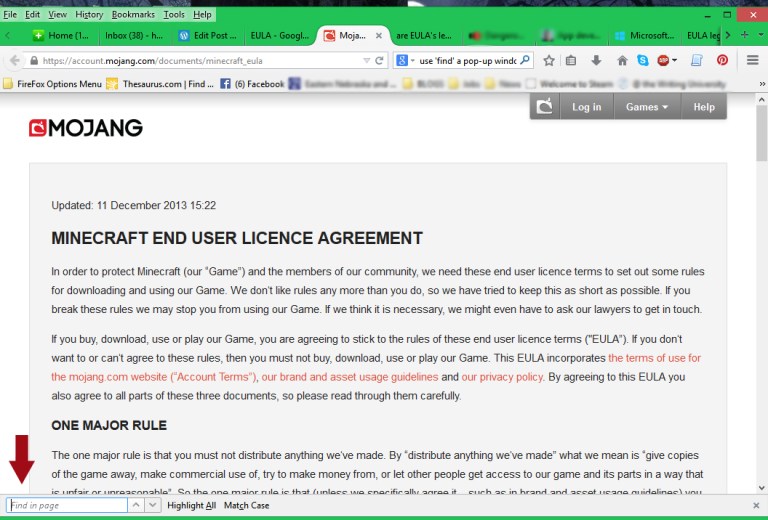This screenshot has width=768, height=520.
Task: Open the FireFox Options Menu bookmark
Action: pos(53,84)
